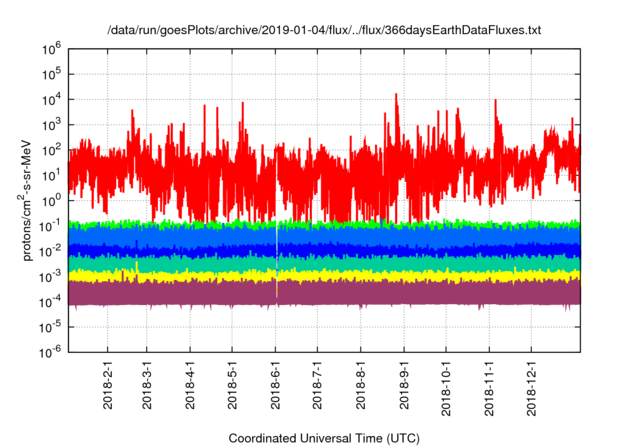This screenshot has width=640, height=448.
Task: Click the 2018-9-1 date tick label
Action: coord(404,385)
